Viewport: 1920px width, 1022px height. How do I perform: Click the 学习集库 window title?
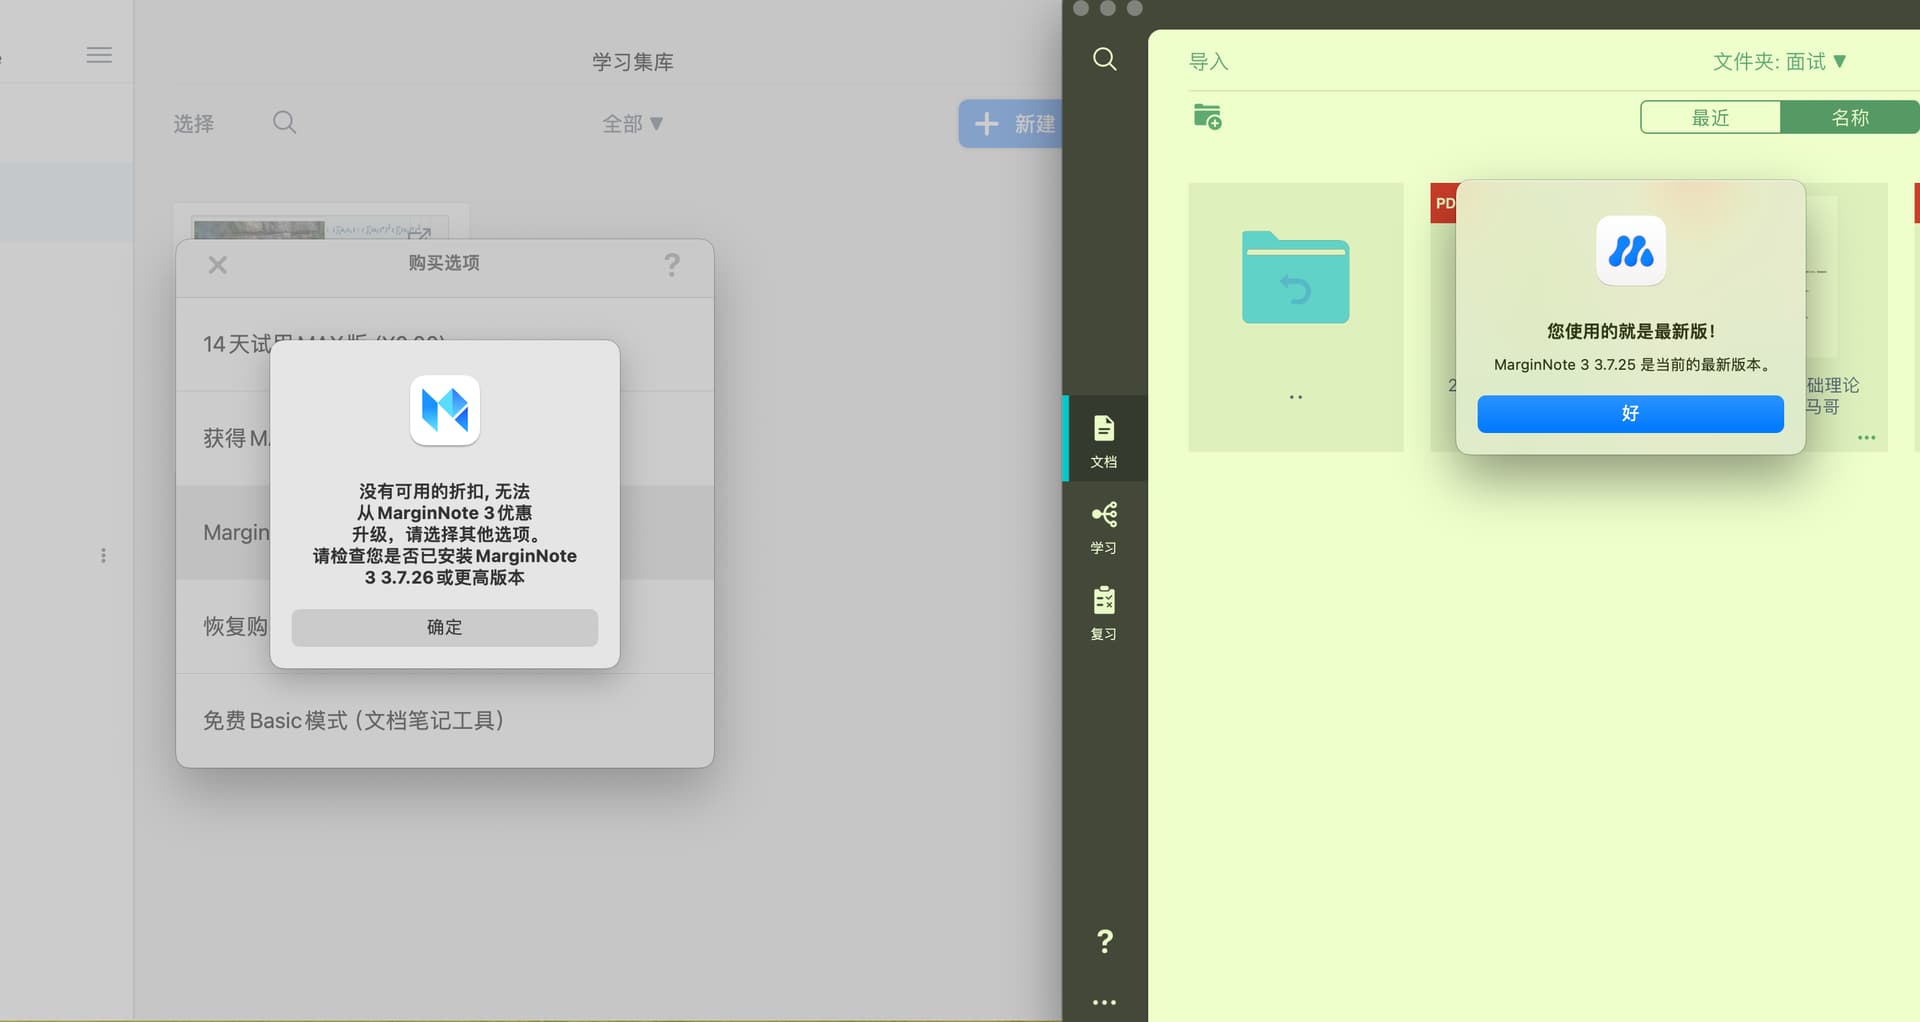click(x=633, y=62)
